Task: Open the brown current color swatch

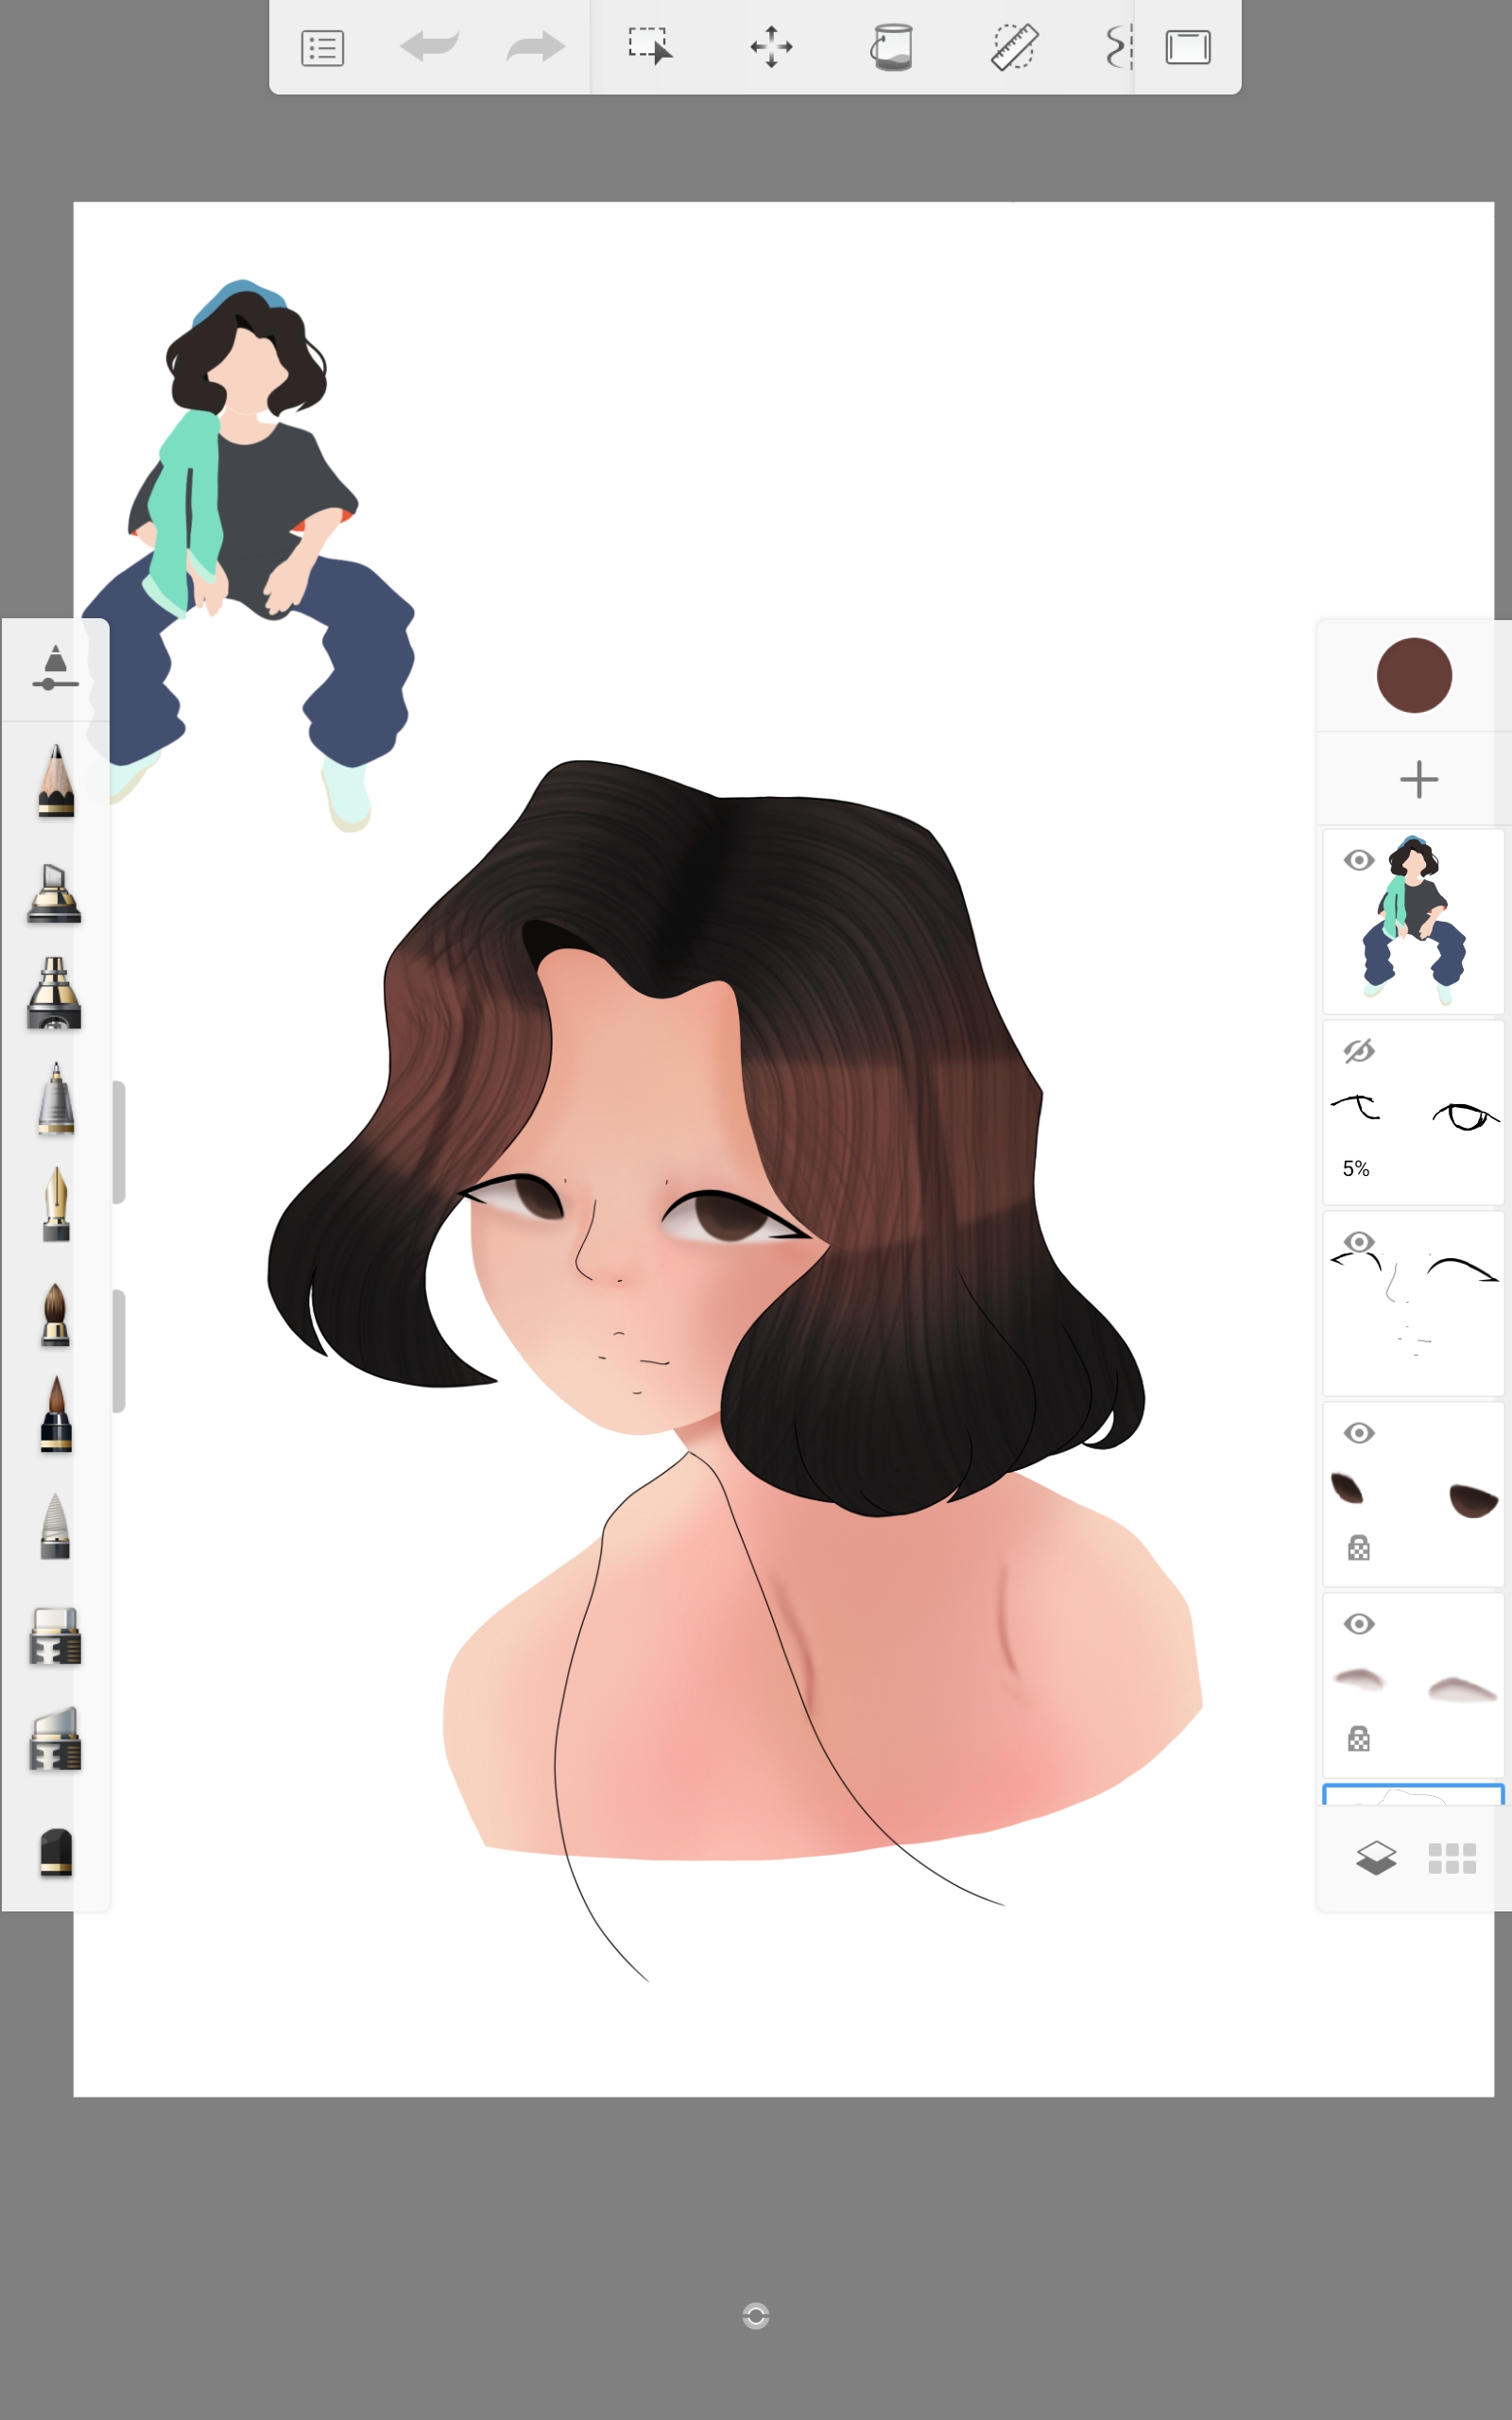Action: point(1414,675)
